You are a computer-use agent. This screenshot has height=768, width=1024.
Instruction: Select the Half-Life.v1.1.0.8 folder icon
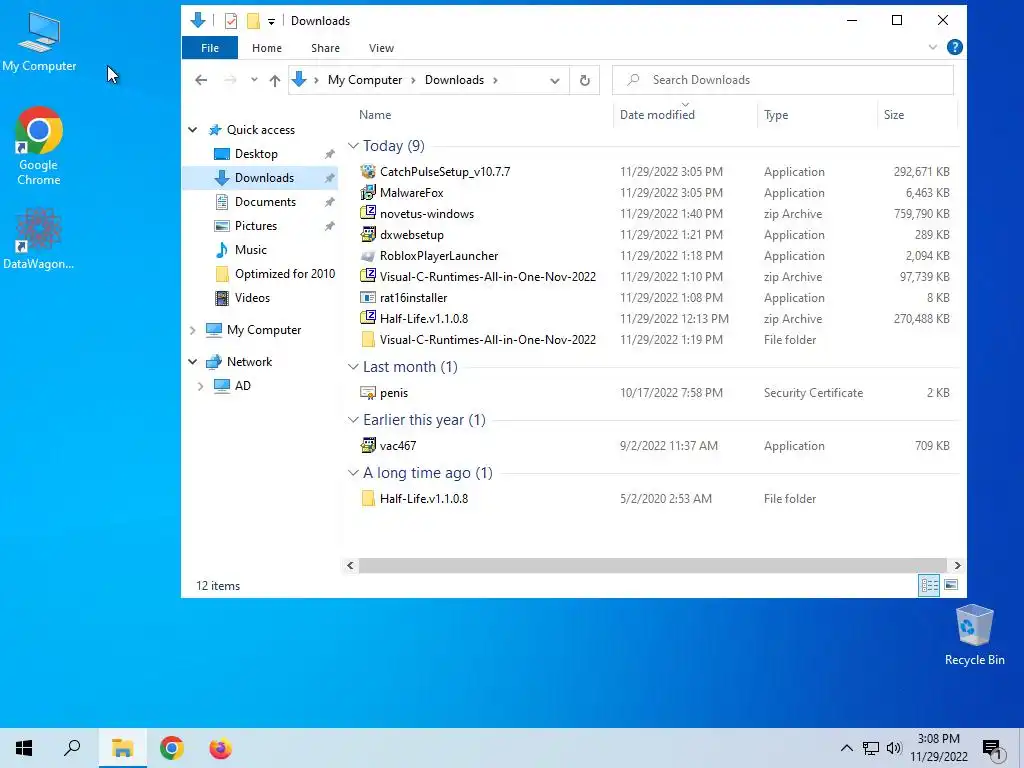(368, 498)
